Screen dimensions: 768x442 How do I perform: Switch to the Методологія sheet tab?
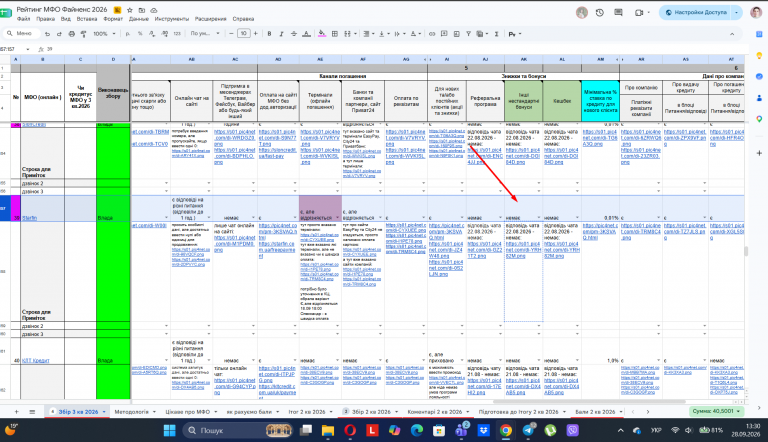(131, 412)
